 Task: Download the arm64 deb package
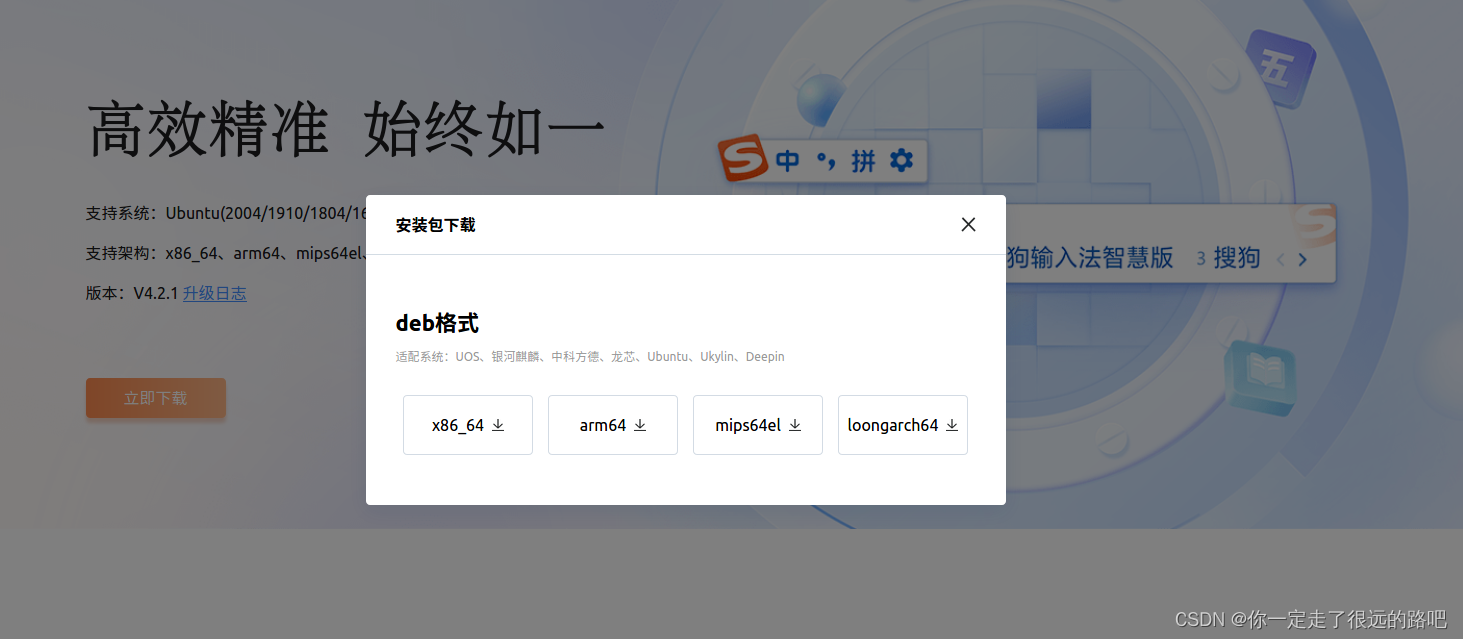point(613,425)
